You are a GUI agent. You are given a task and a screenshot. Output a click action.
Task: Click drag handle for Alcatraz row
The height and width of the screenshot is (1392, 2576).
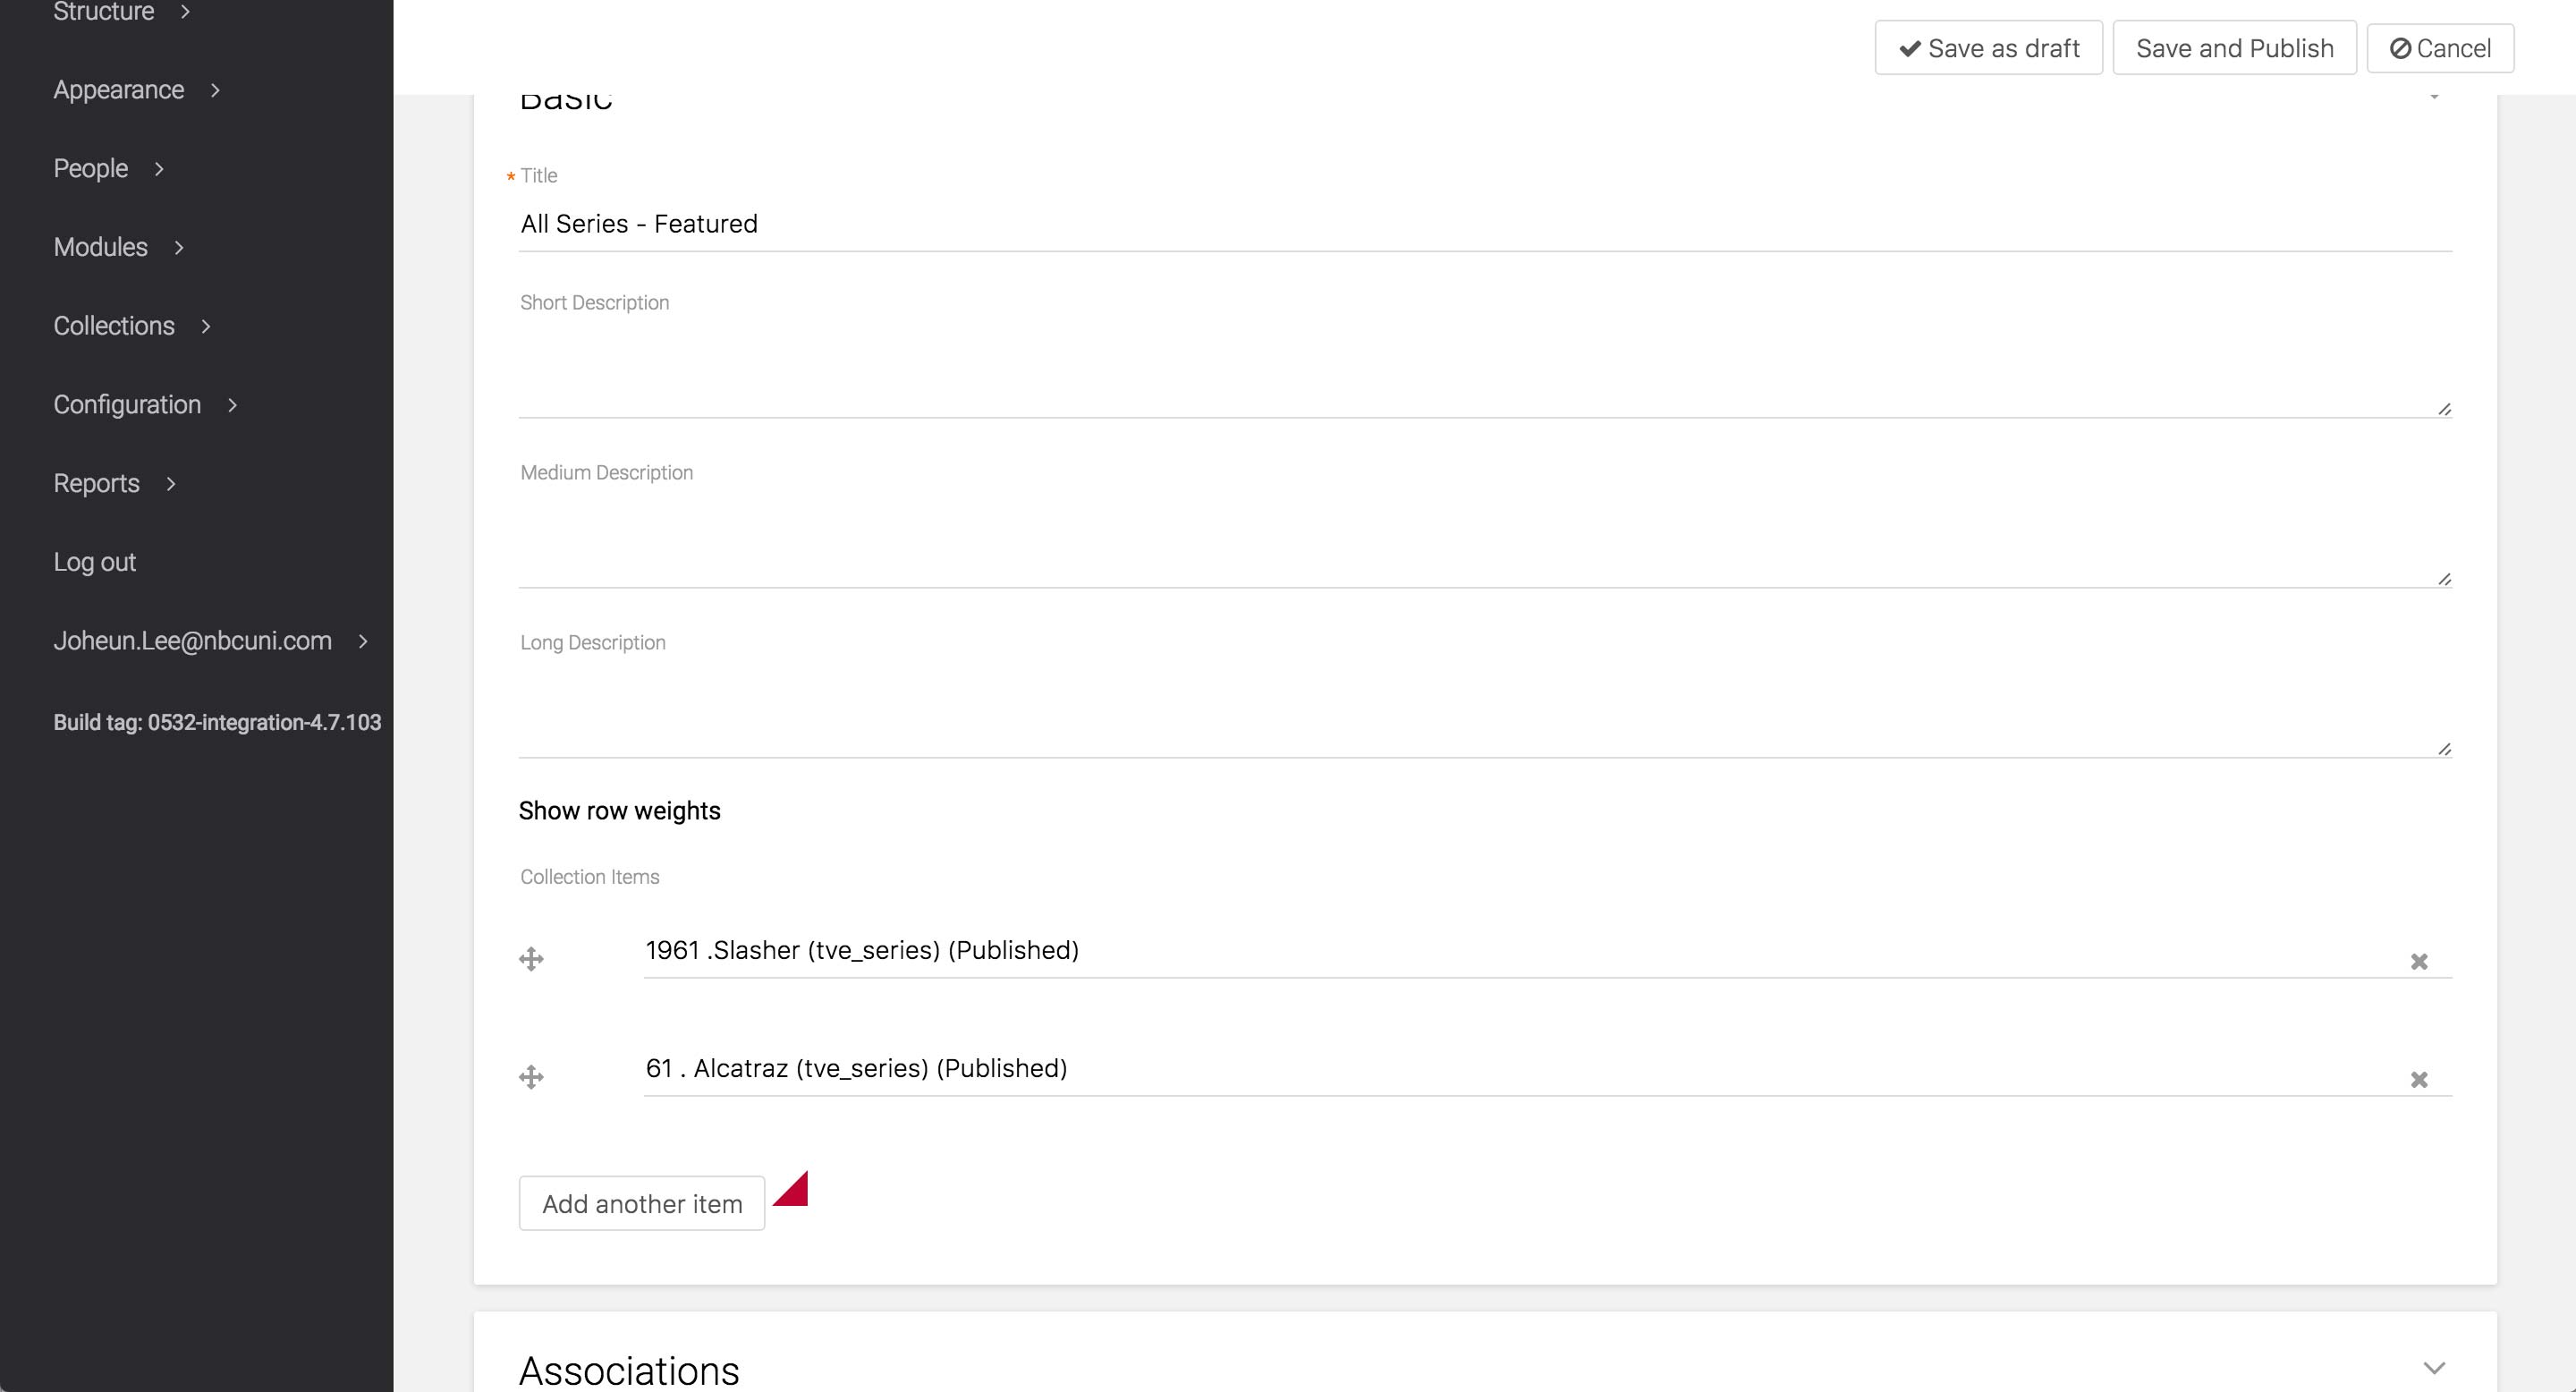pos(531,1077)
